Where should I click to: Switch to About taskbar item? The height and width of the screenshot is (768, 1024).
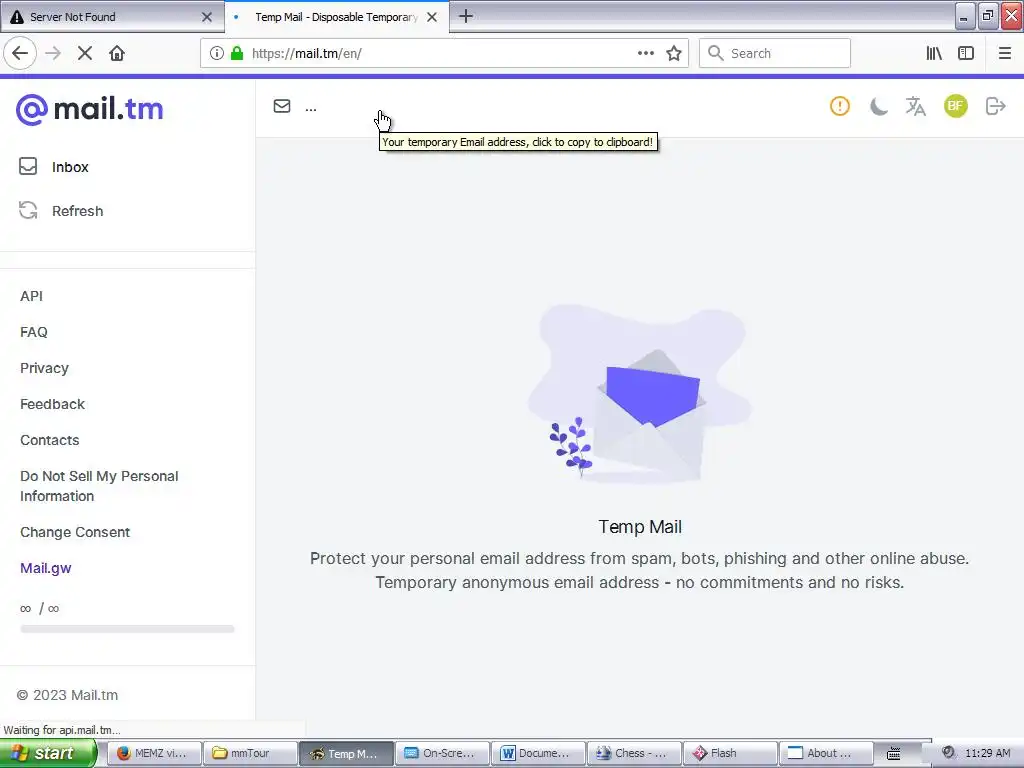(x=825, y=753)
